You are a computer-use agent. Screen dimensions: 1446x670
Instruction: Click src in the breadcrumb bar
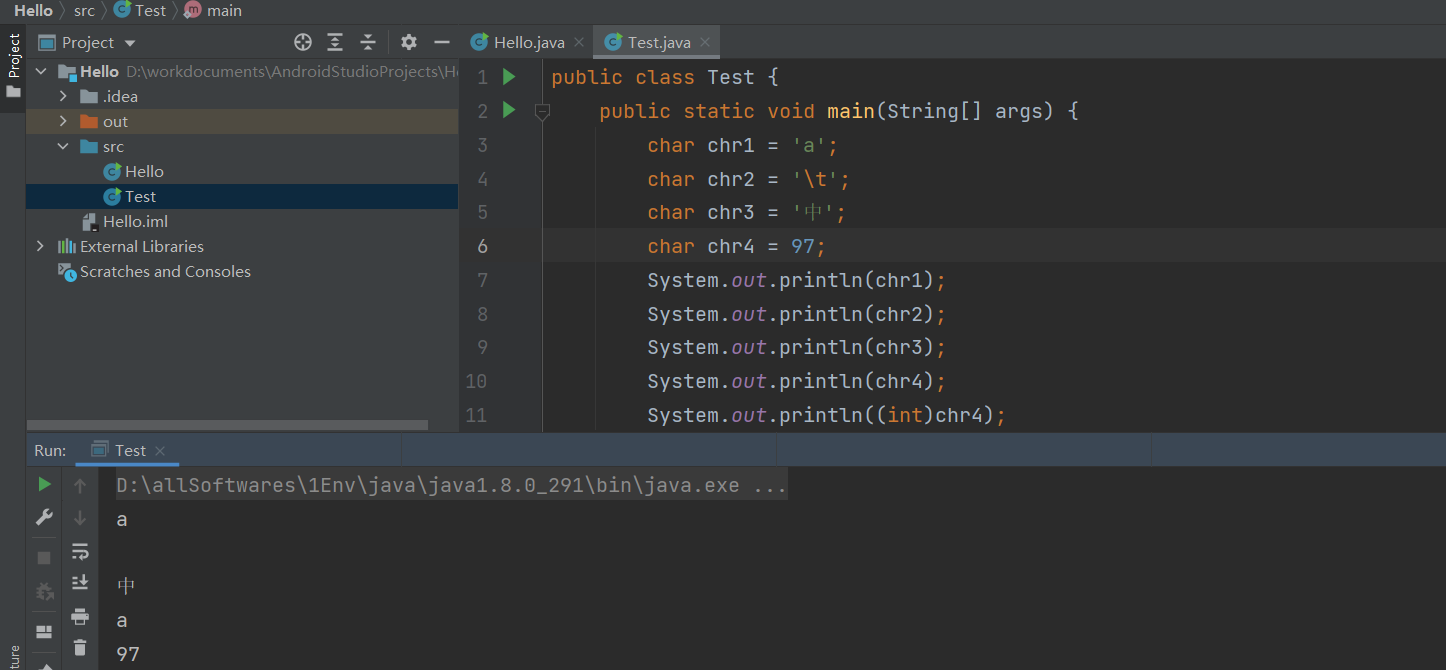[x=84, y=11]
